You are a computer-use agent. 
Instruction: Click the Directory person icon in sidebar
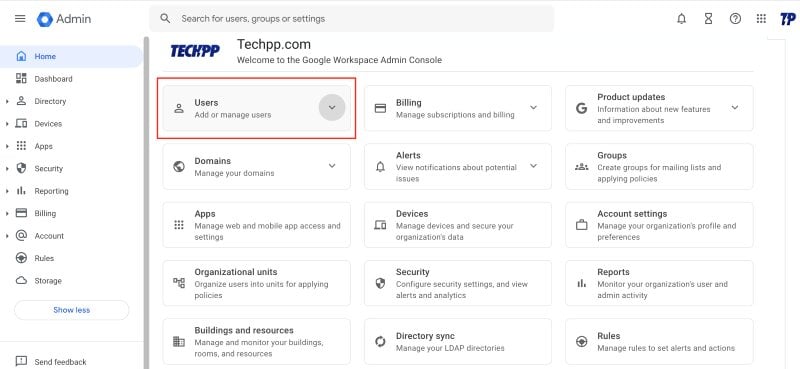pos(21,101)
